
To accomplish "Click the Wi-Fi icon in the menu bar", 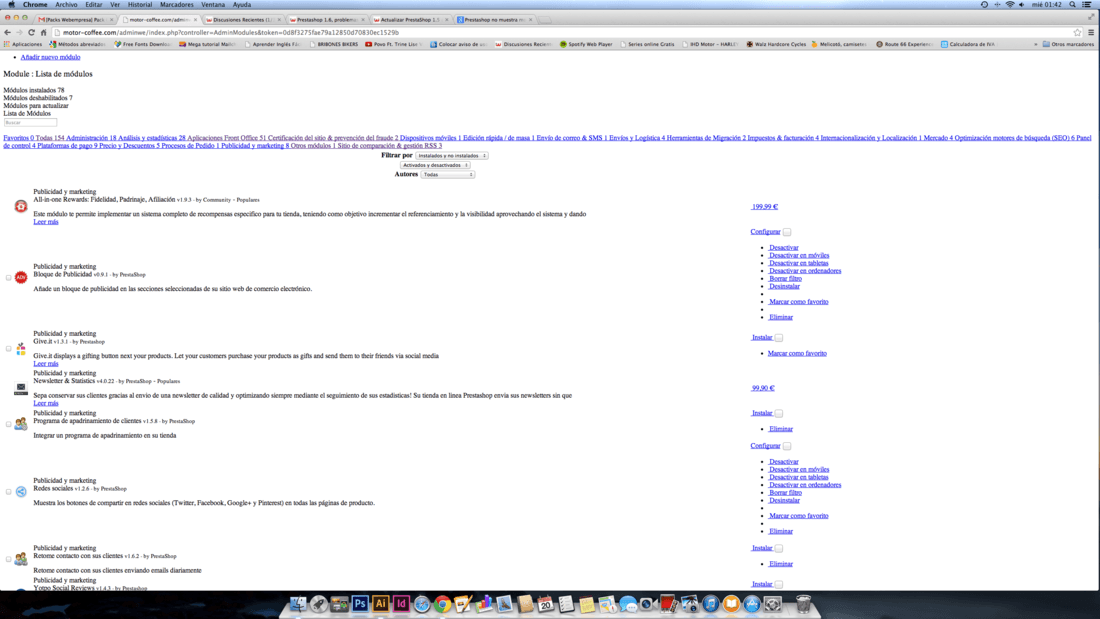I will pos(1010,4).
